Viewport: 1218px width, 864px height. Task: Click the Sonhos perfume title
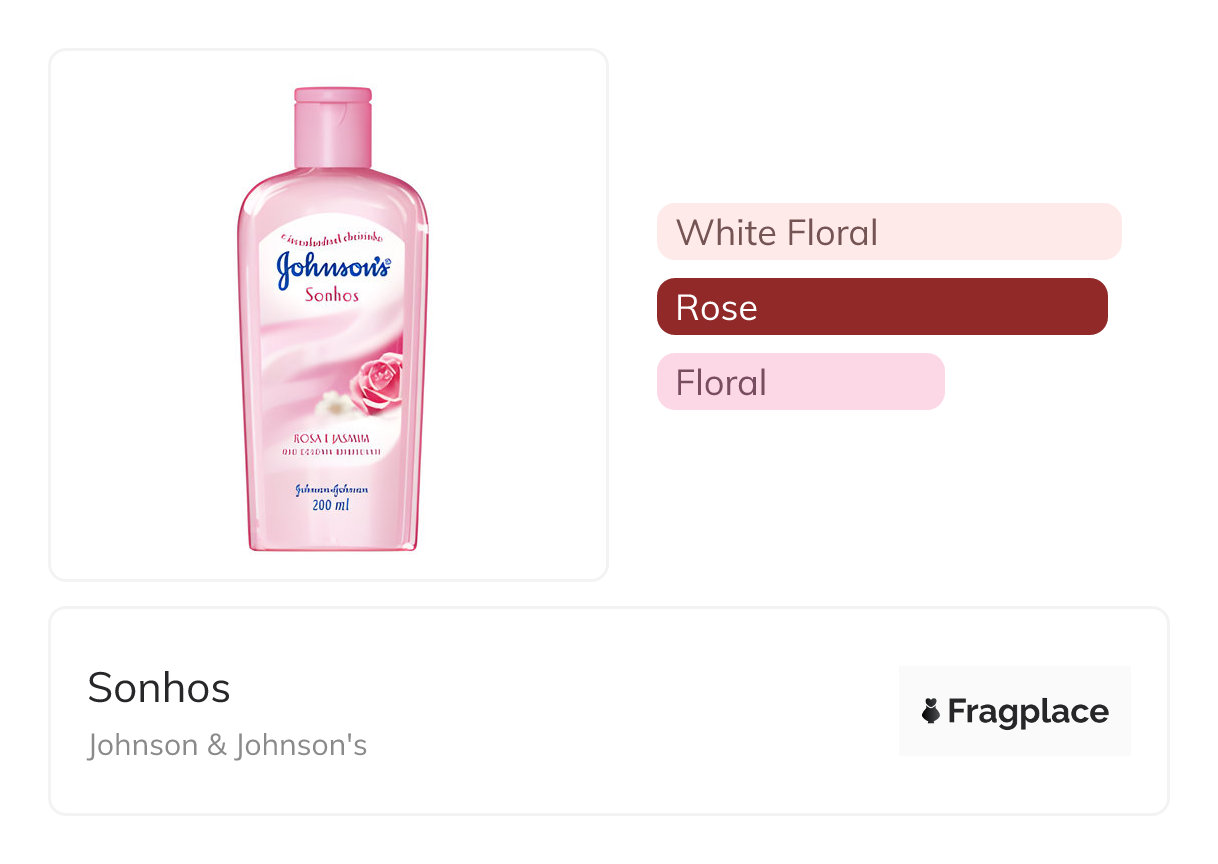[x=159, y=688]
